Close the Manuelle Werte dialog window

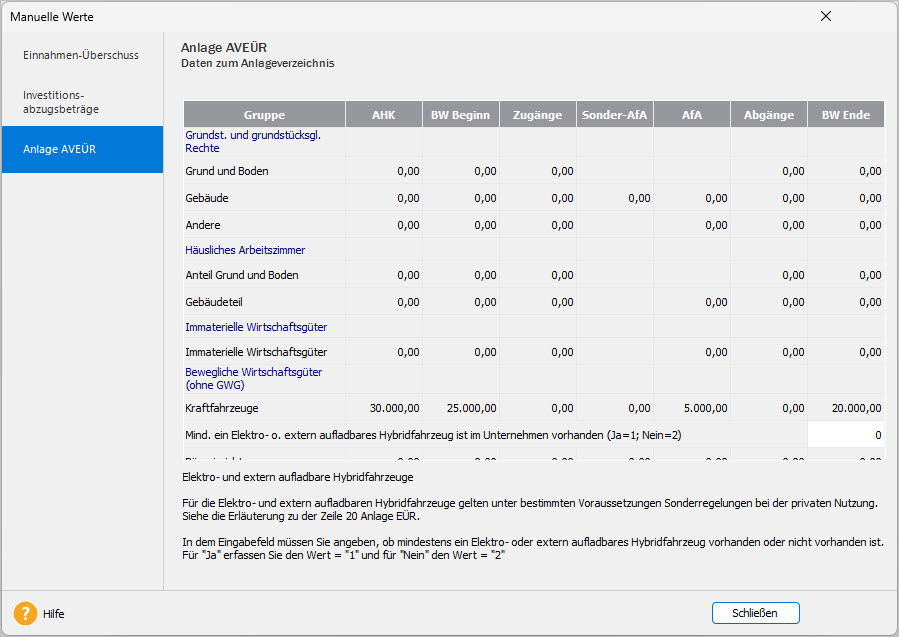(x=825, y=16)
